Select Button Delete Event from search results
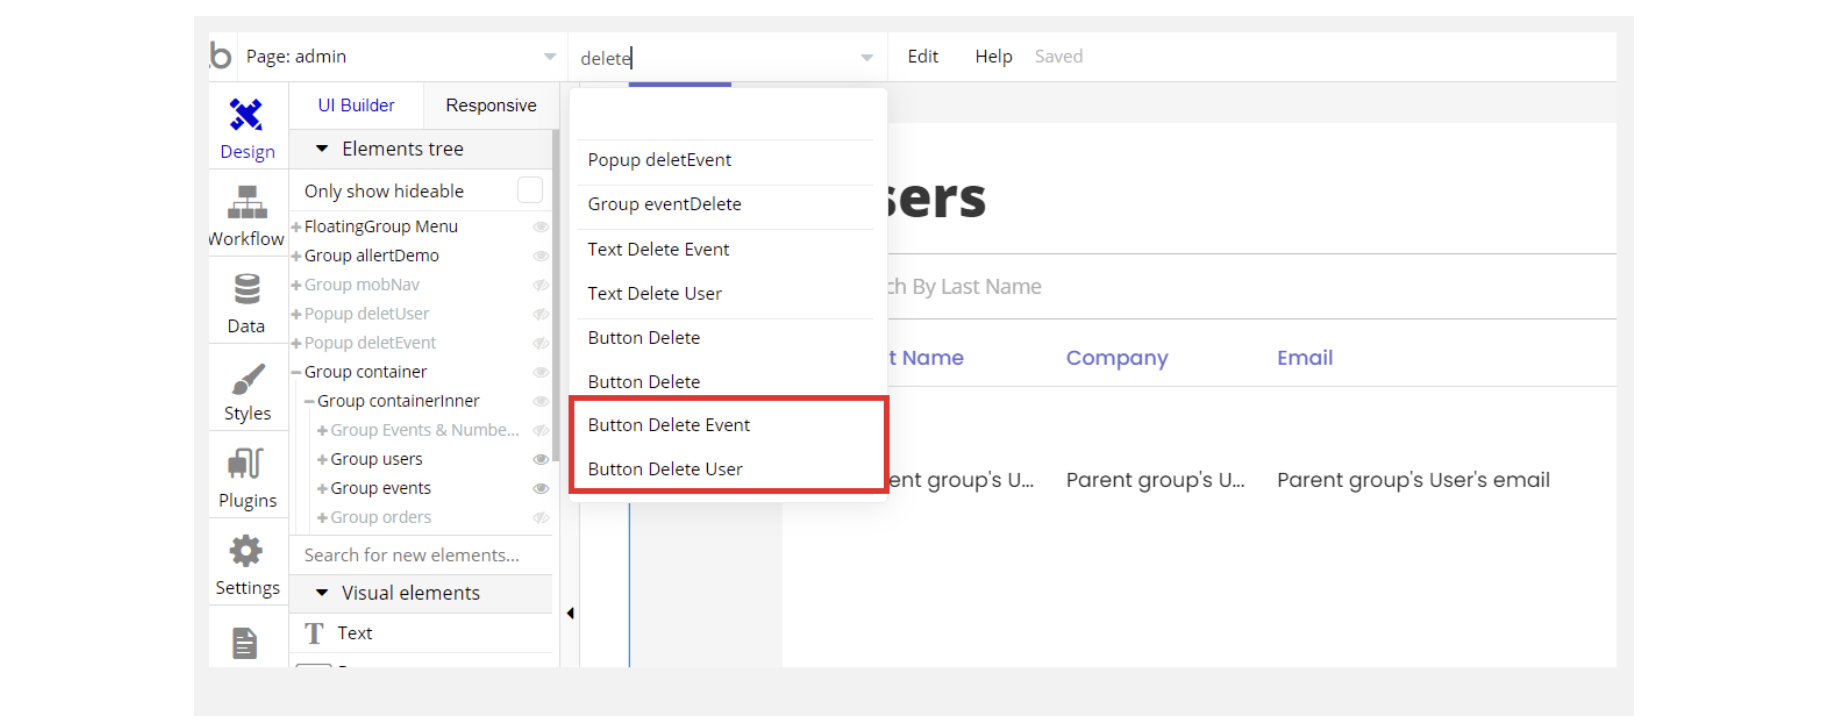This screenshot has height=728, width=1830. tap(669, 425)
